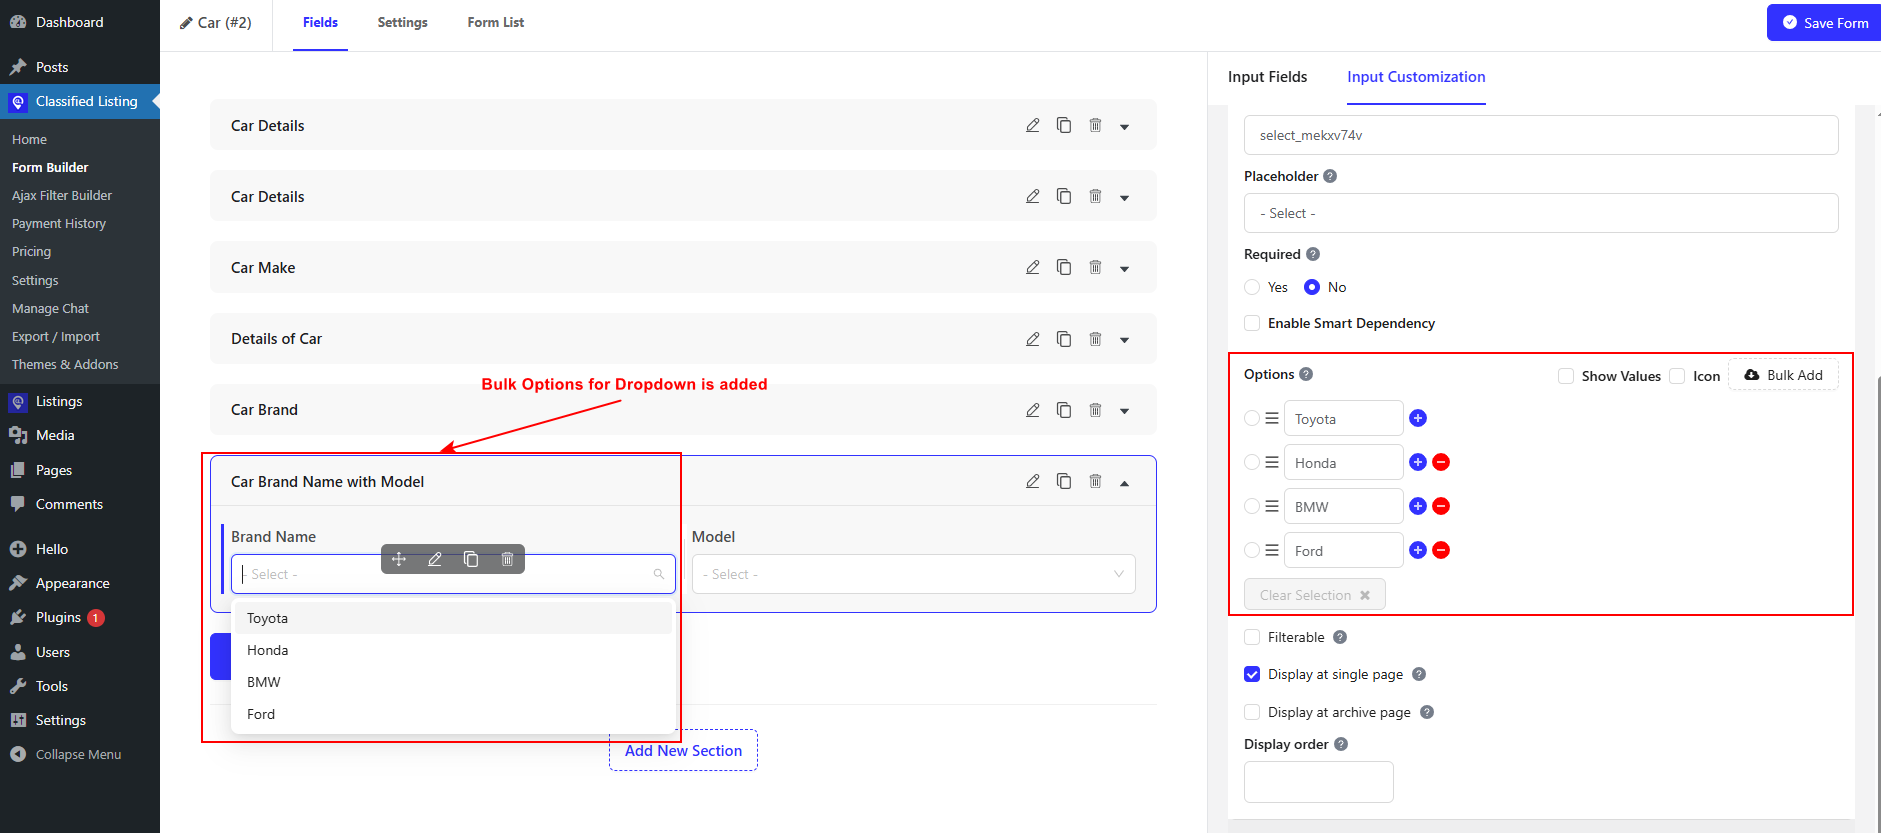Switch to the Fields tab
1881x833 pixels.
(320, 22)
